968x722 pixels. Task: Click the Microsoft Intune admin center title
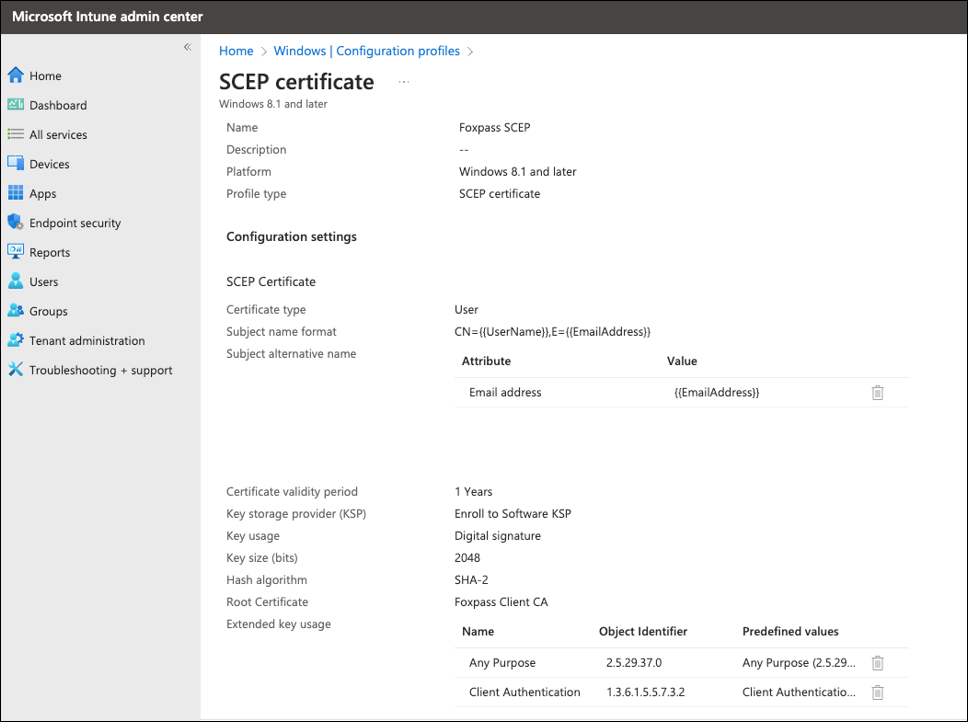[107, 17]
